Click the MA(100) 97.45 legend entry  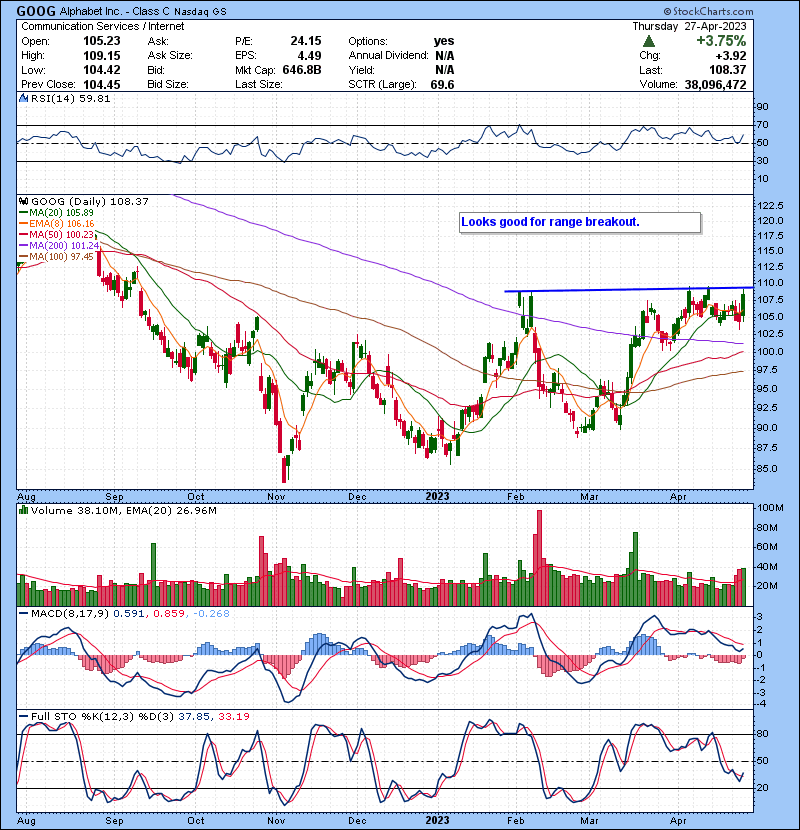56,257
